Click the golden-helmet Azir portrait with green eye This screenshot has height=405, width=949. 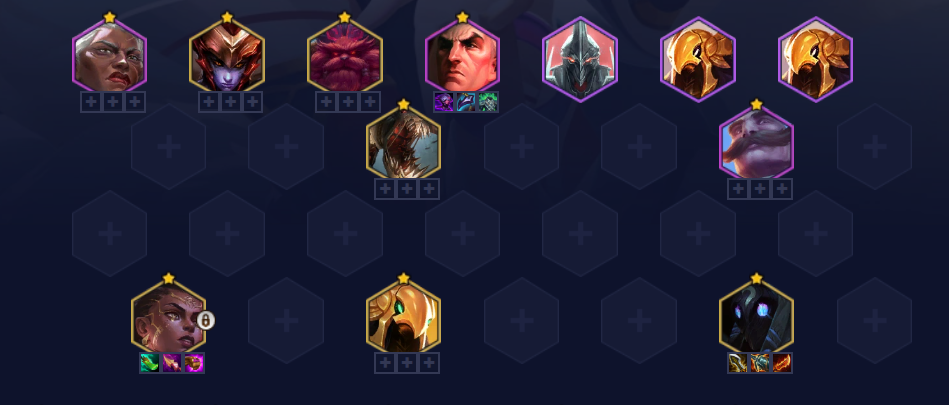coord(404,320)
